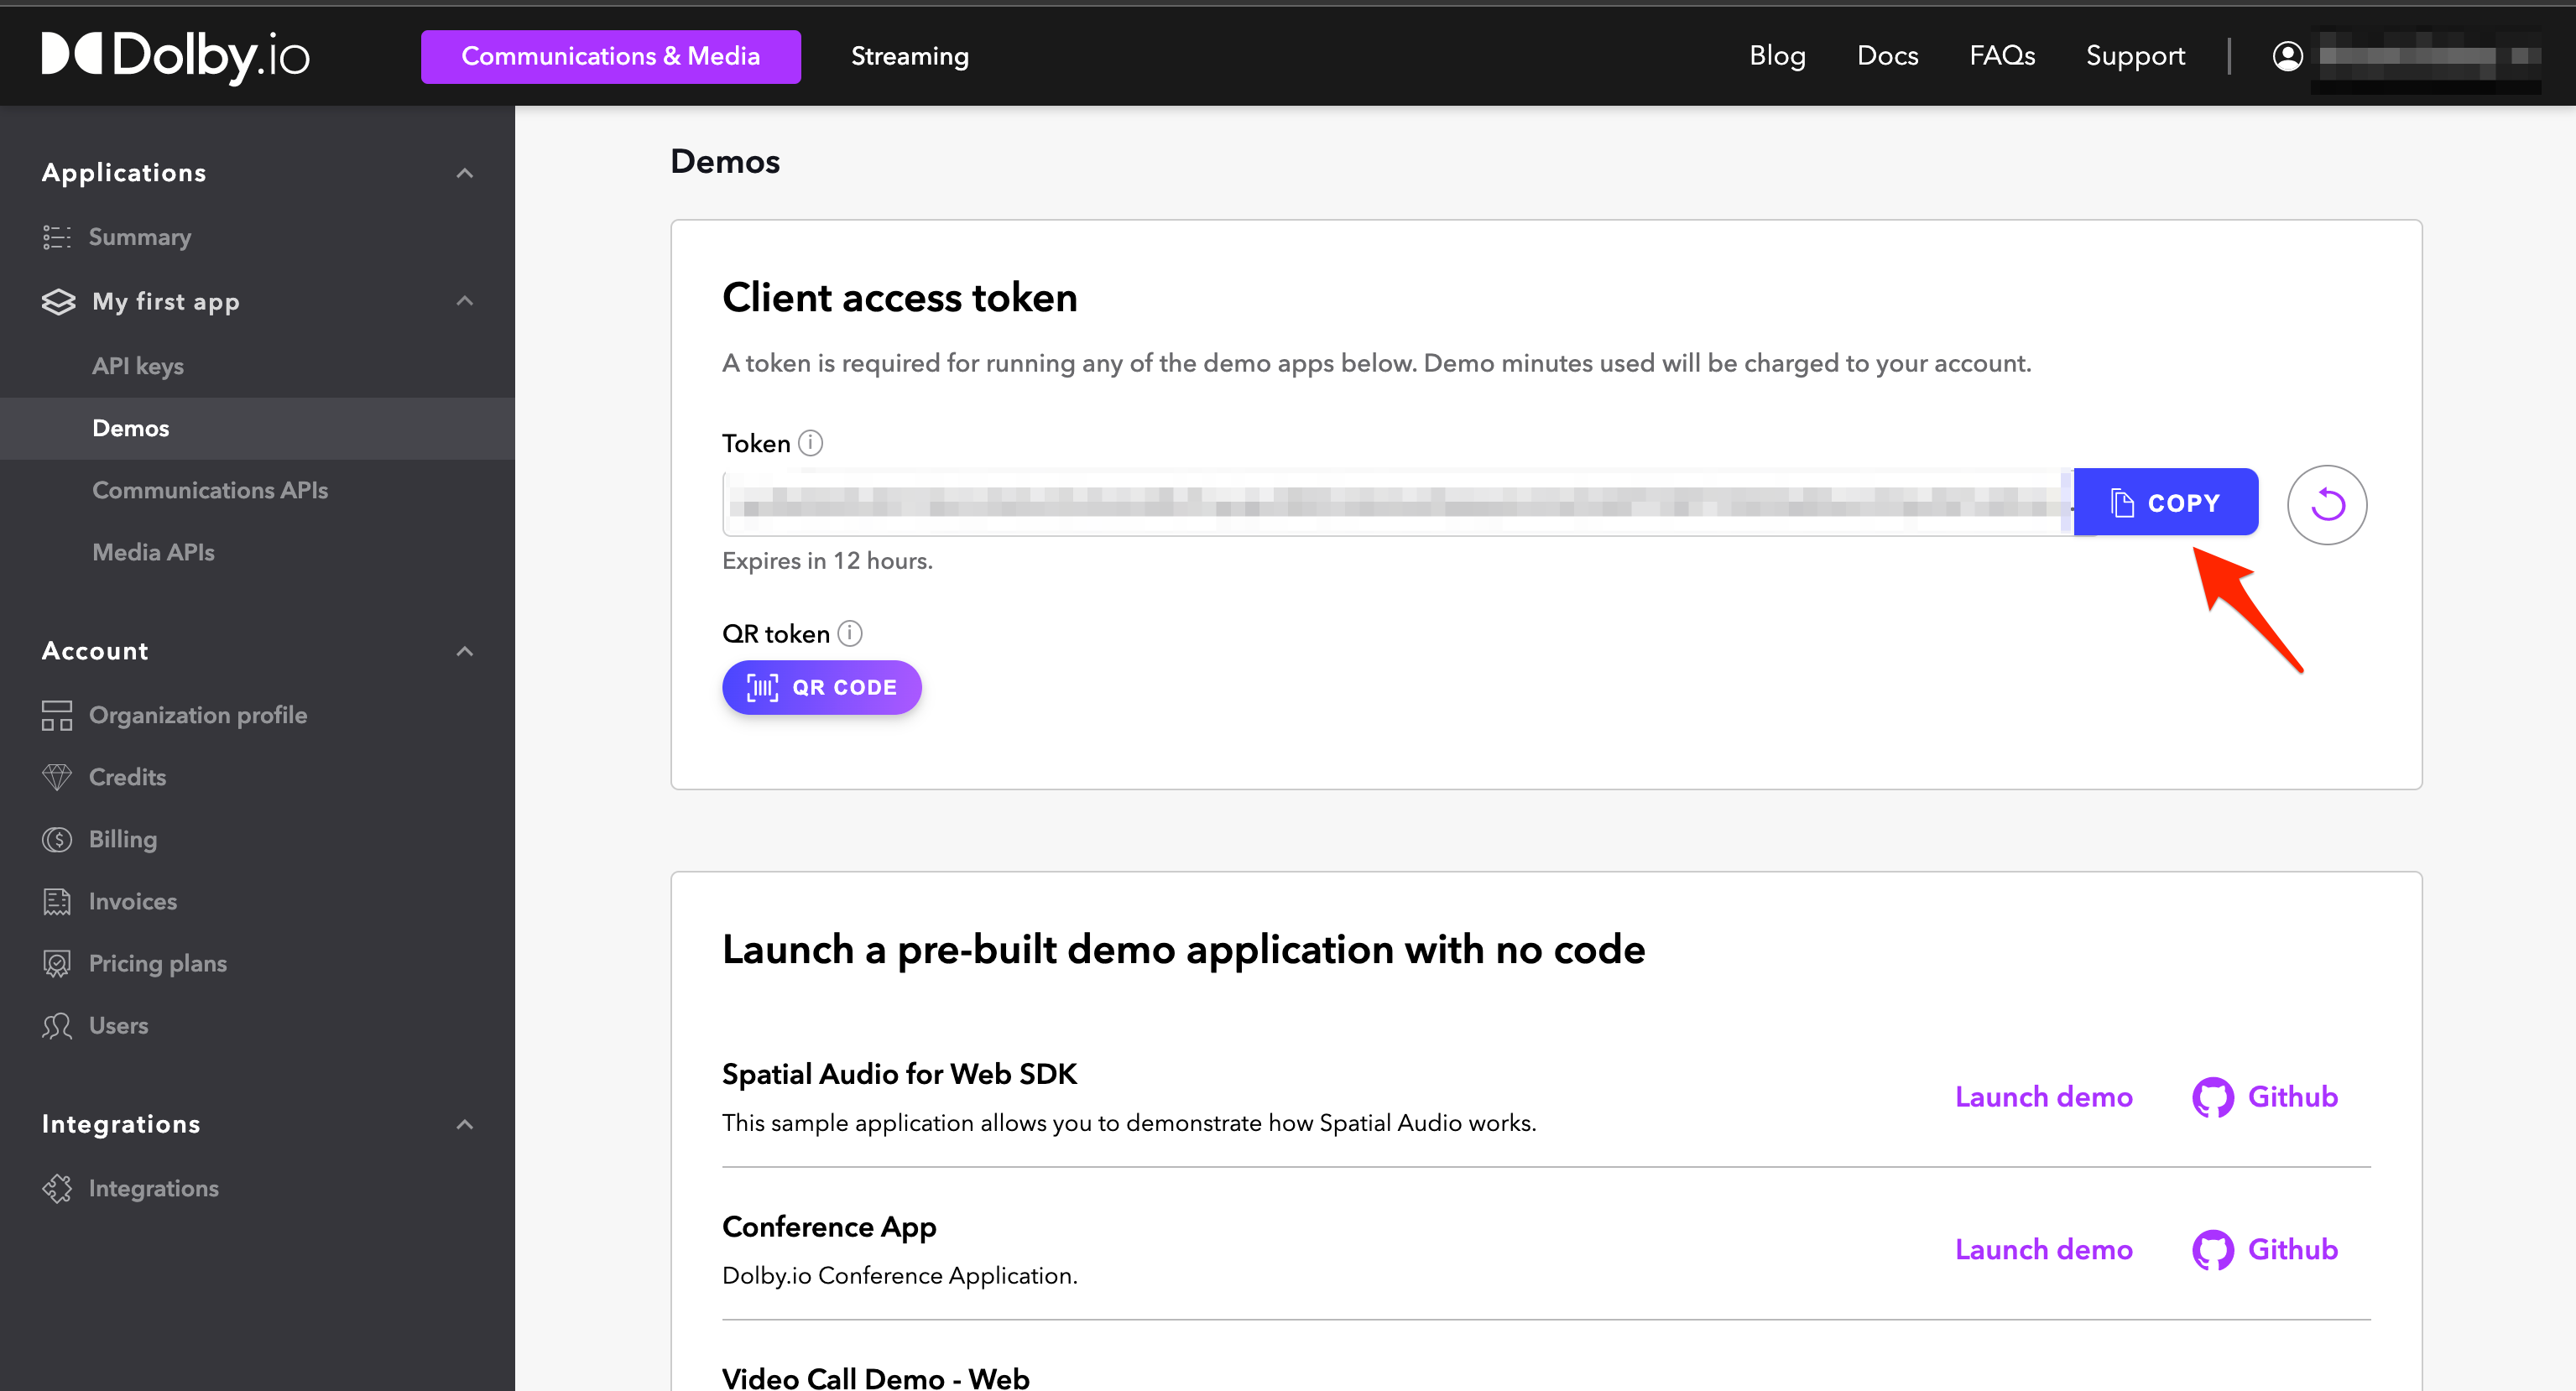Image resolution: width=2576 pixels, height=1391 pixels.
Task: Collapse the Applications section chevron
Action: pyautogui.click(x=464, y=173)
